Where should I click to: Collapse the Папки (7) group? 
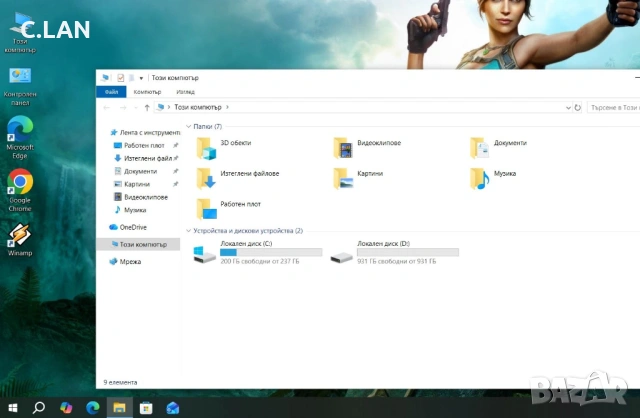189,127
